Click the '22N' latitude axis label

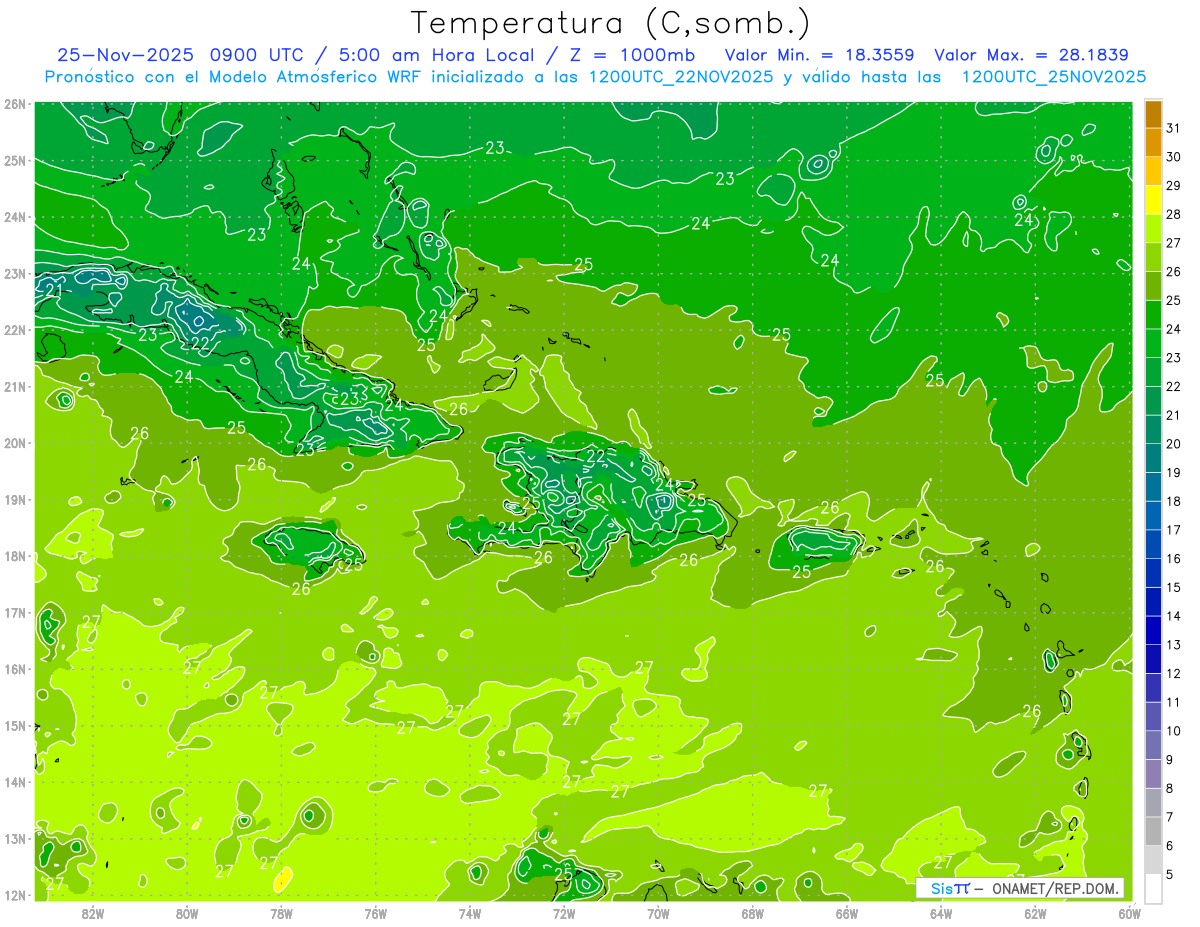pos(16,330)
